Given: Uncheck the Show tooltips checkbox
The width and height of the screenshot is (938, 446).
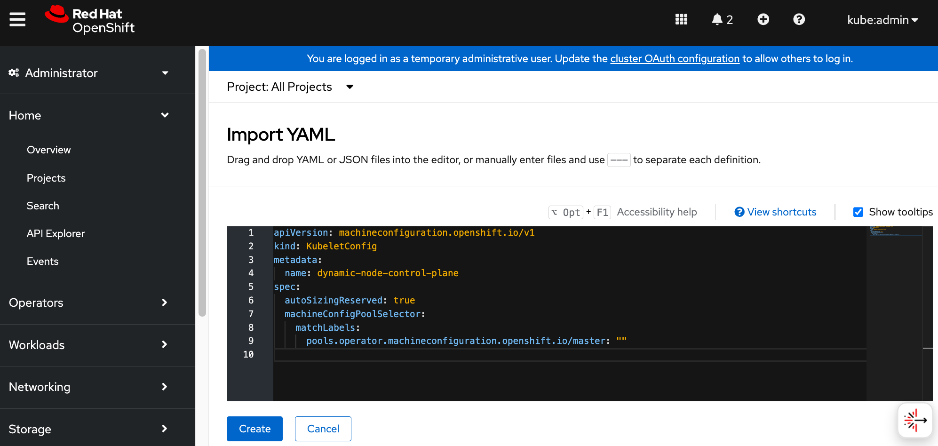Looking at the screenshot, I should pyautogui.click(x=858, y=212).
